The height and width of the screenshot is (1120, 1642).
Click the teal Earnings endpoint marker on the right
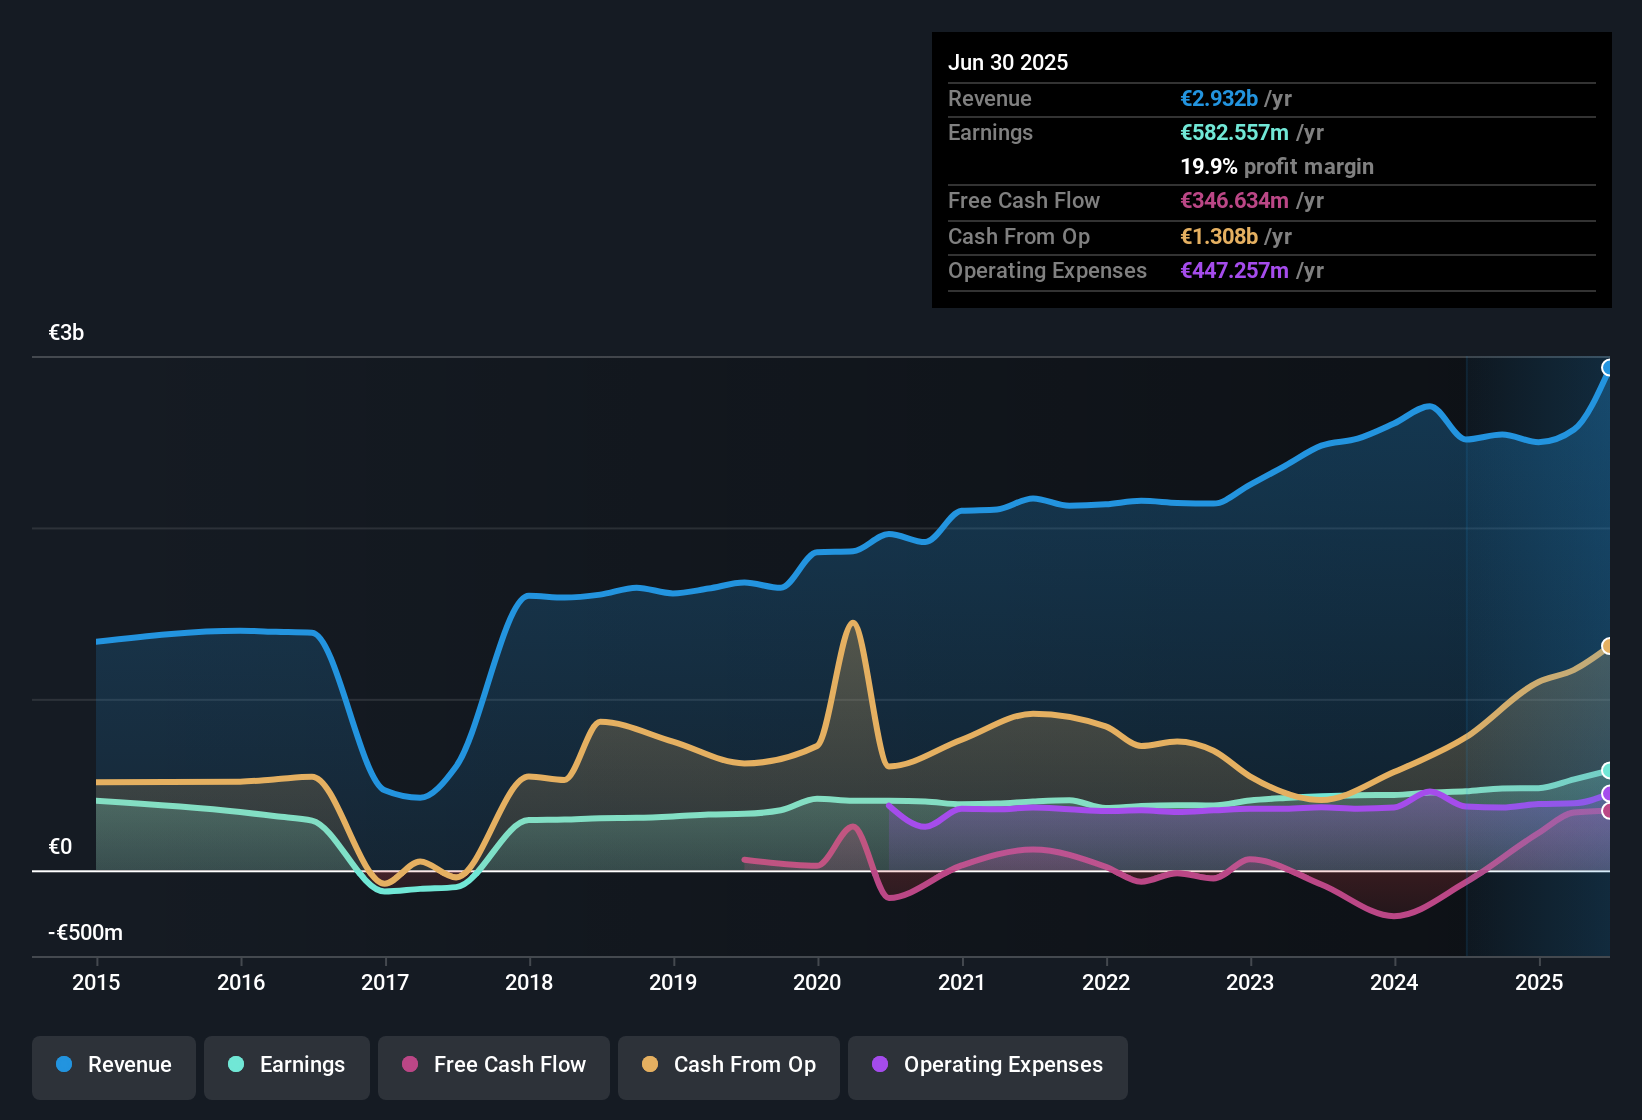click(1606, 771)
